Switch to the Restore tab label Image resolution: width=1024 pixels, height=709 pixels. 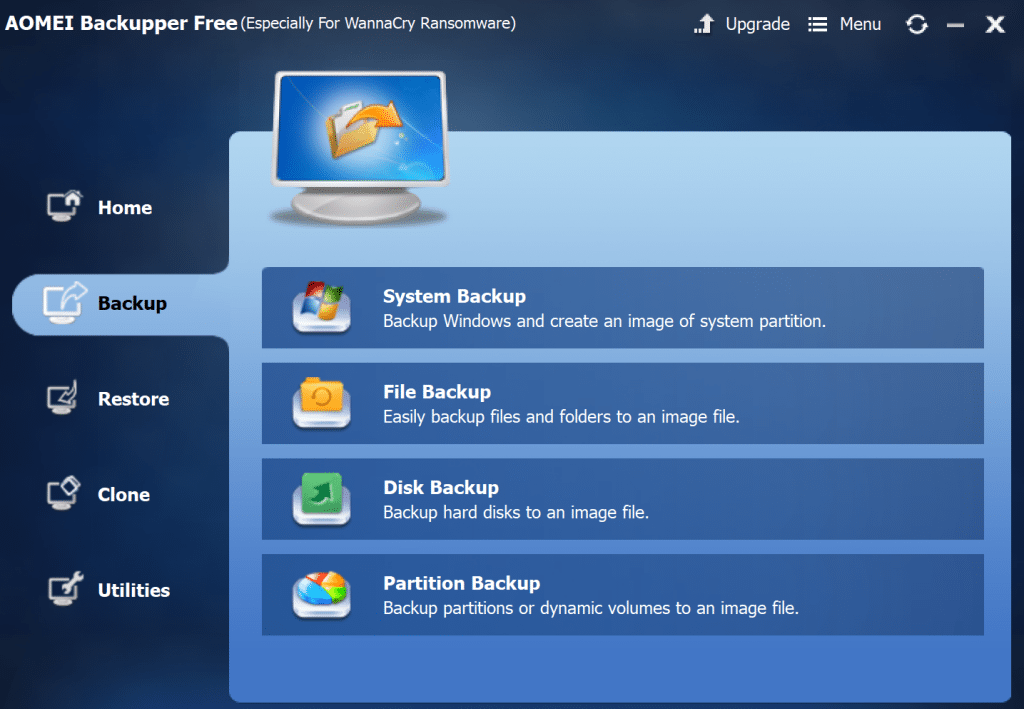point(133,399)
